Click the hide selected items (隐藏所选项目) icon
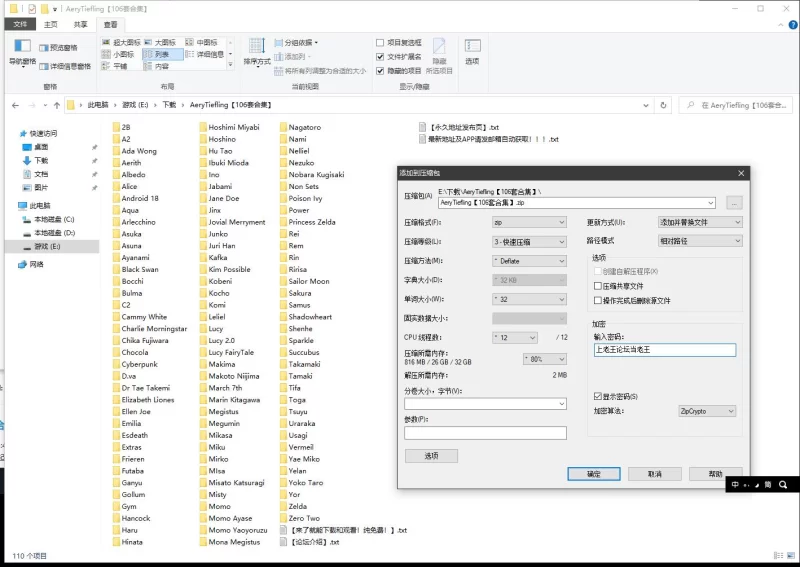Viewport: 800px width, 567px height. coord(439,48)
